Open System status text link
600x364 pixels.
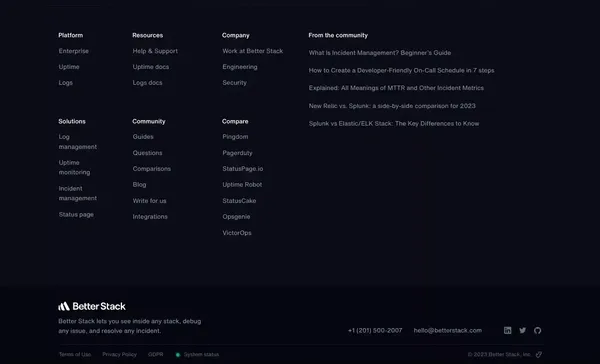click(x=201, y=354)
